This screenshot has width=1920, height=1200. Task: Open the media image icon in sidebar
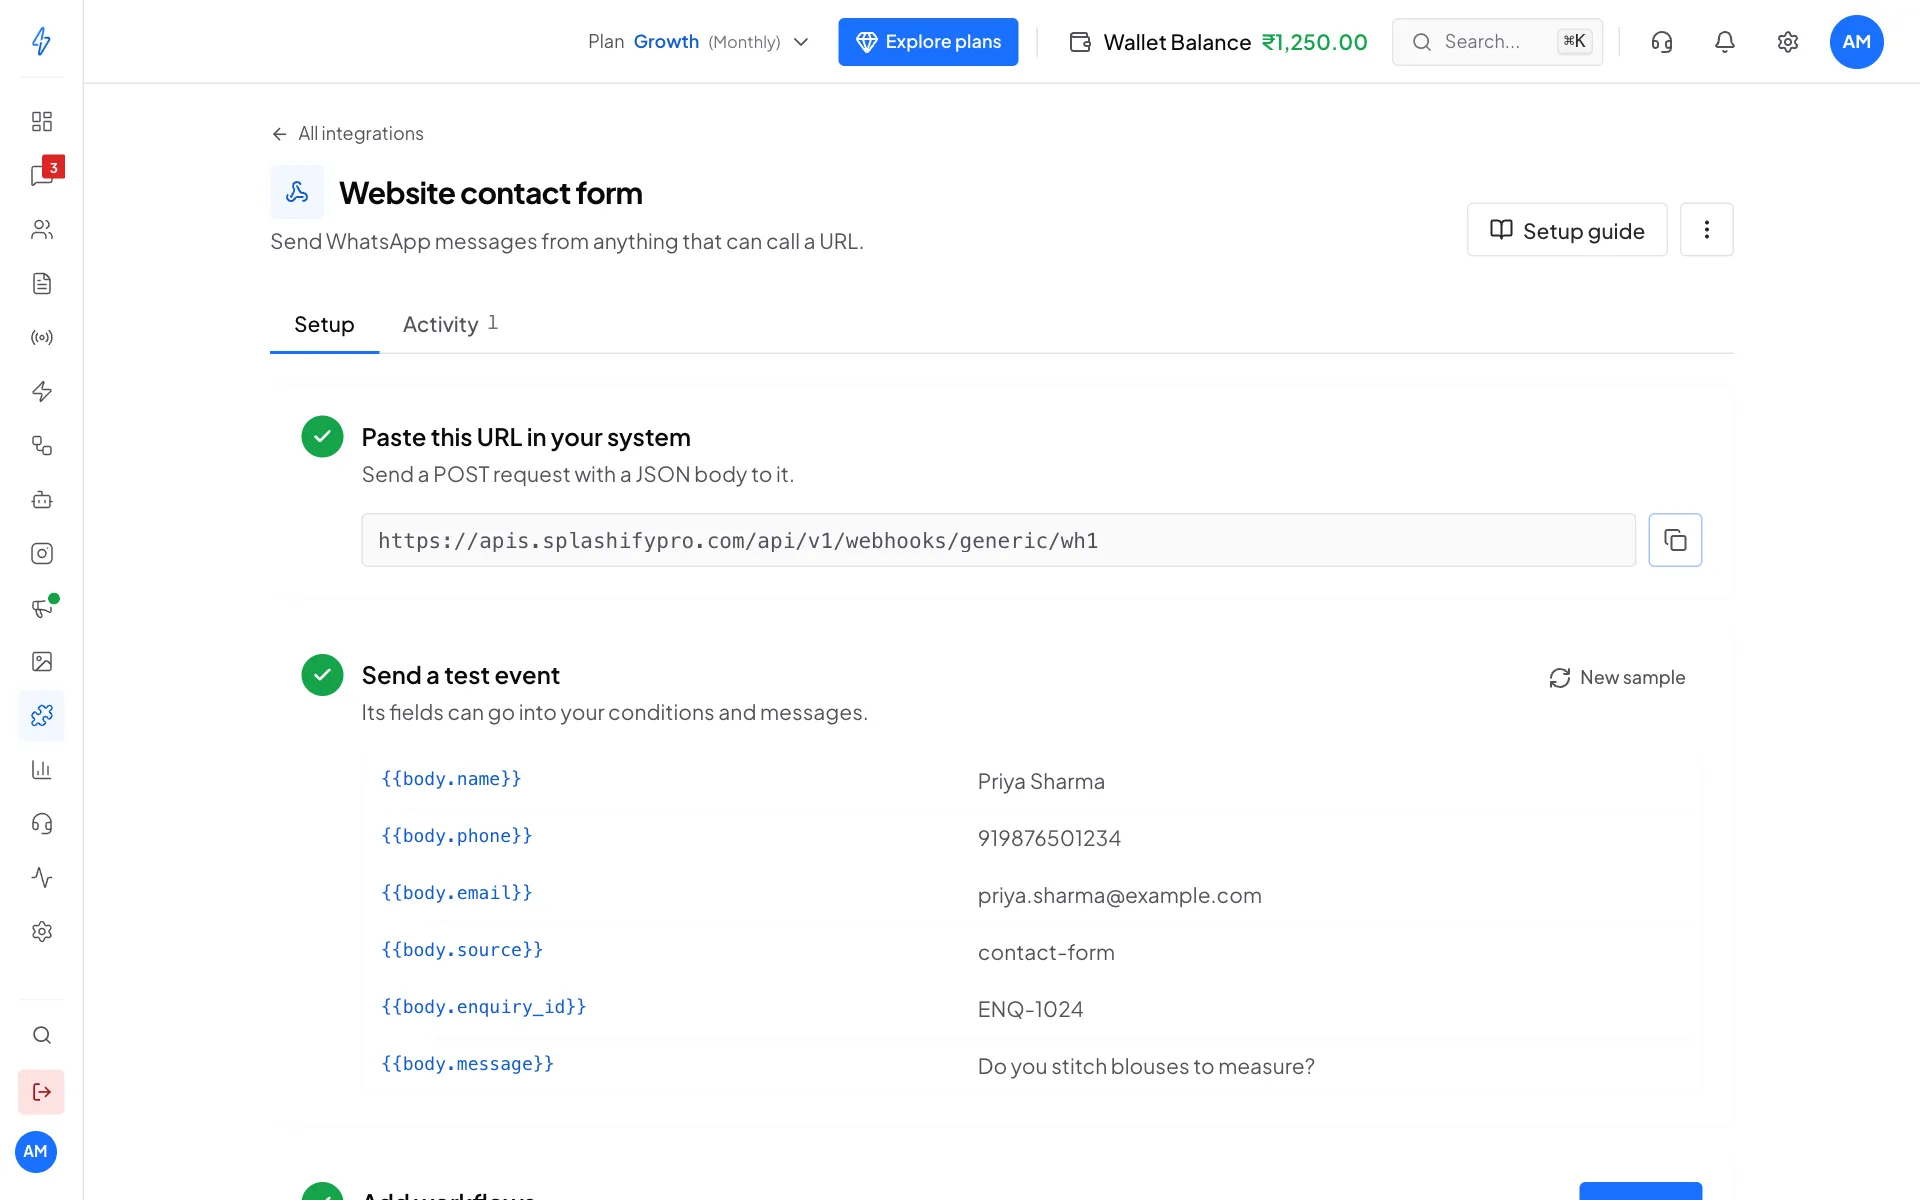click(x=41, y=661)
